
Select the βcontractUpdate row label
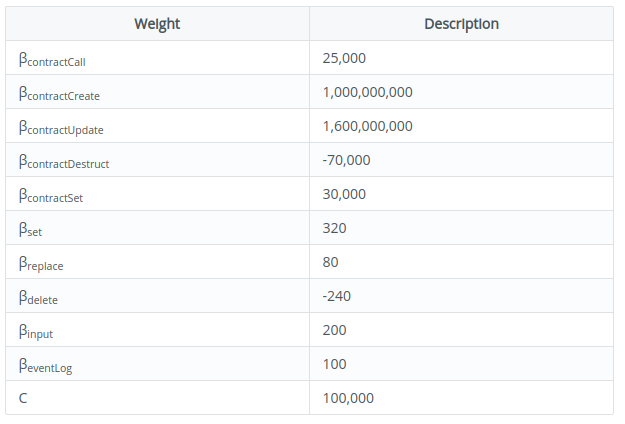(x=61, y=127)
